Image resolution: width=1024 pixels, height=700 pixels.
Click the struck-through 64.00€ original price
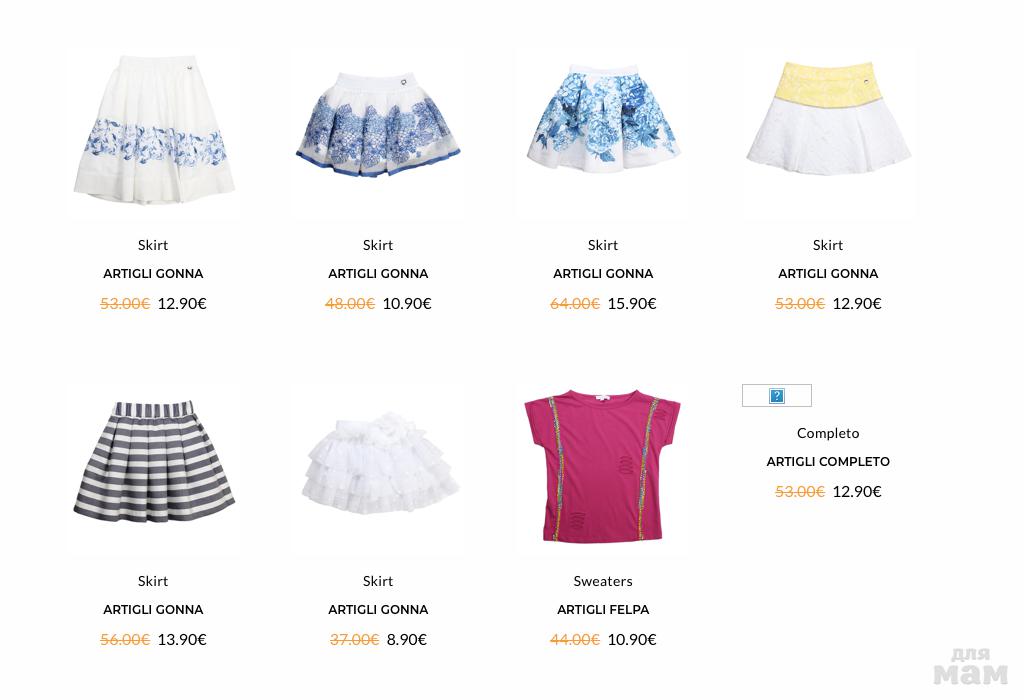pyautogui.click(x=575, y=304)
